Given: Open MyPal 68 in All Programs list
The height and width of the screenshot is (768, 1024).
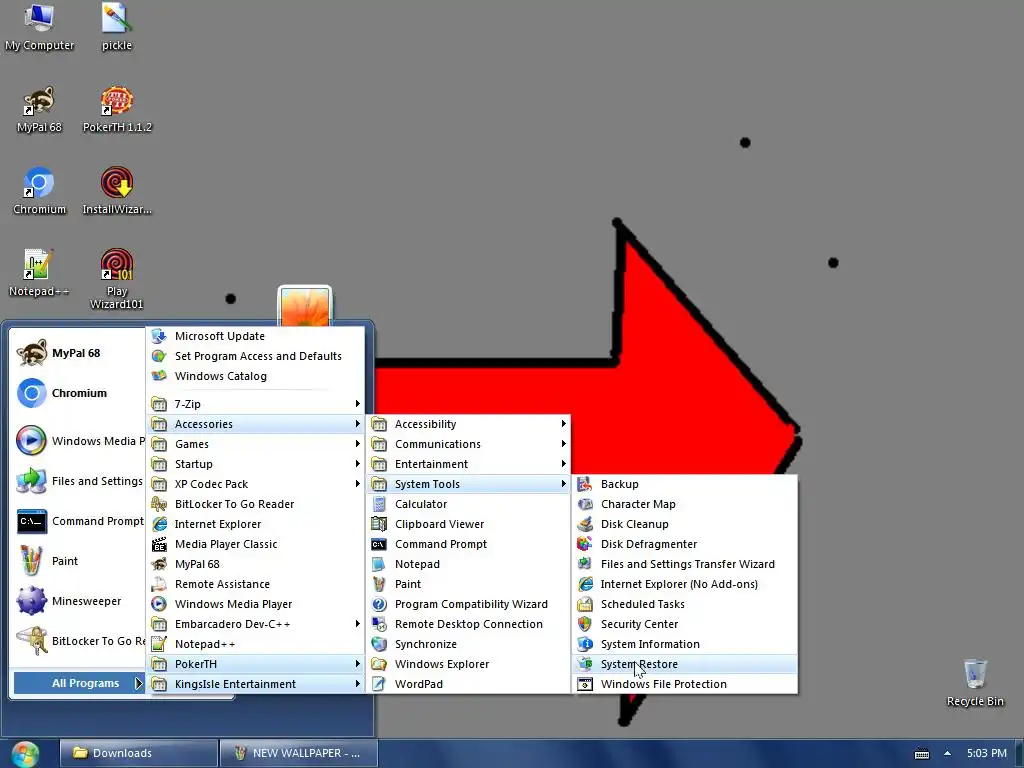Looking at the screenshot, I should tap(255, 564).
